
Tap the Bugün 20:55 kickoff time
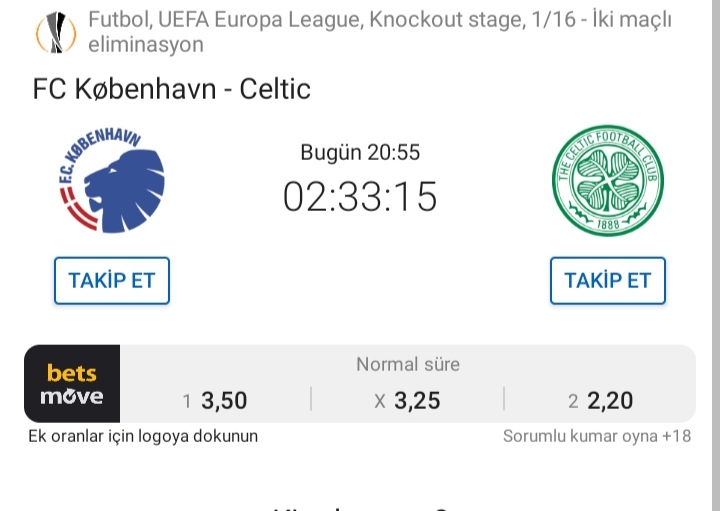click(360, 152)
